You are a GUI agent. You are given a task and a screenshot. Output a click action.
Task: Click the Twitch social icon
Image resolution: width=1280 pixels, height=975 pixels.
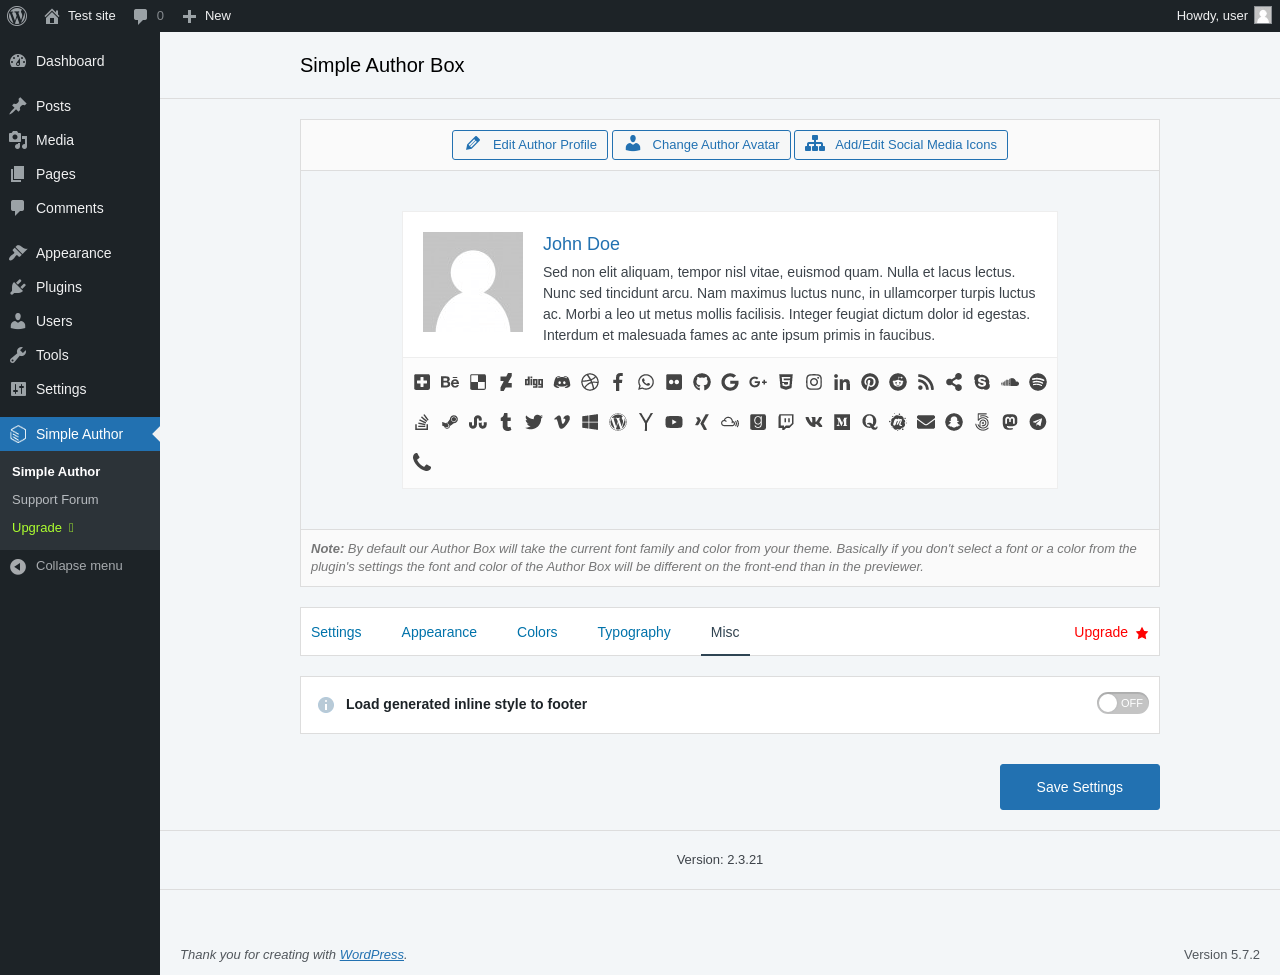click(x=786, y=422)
